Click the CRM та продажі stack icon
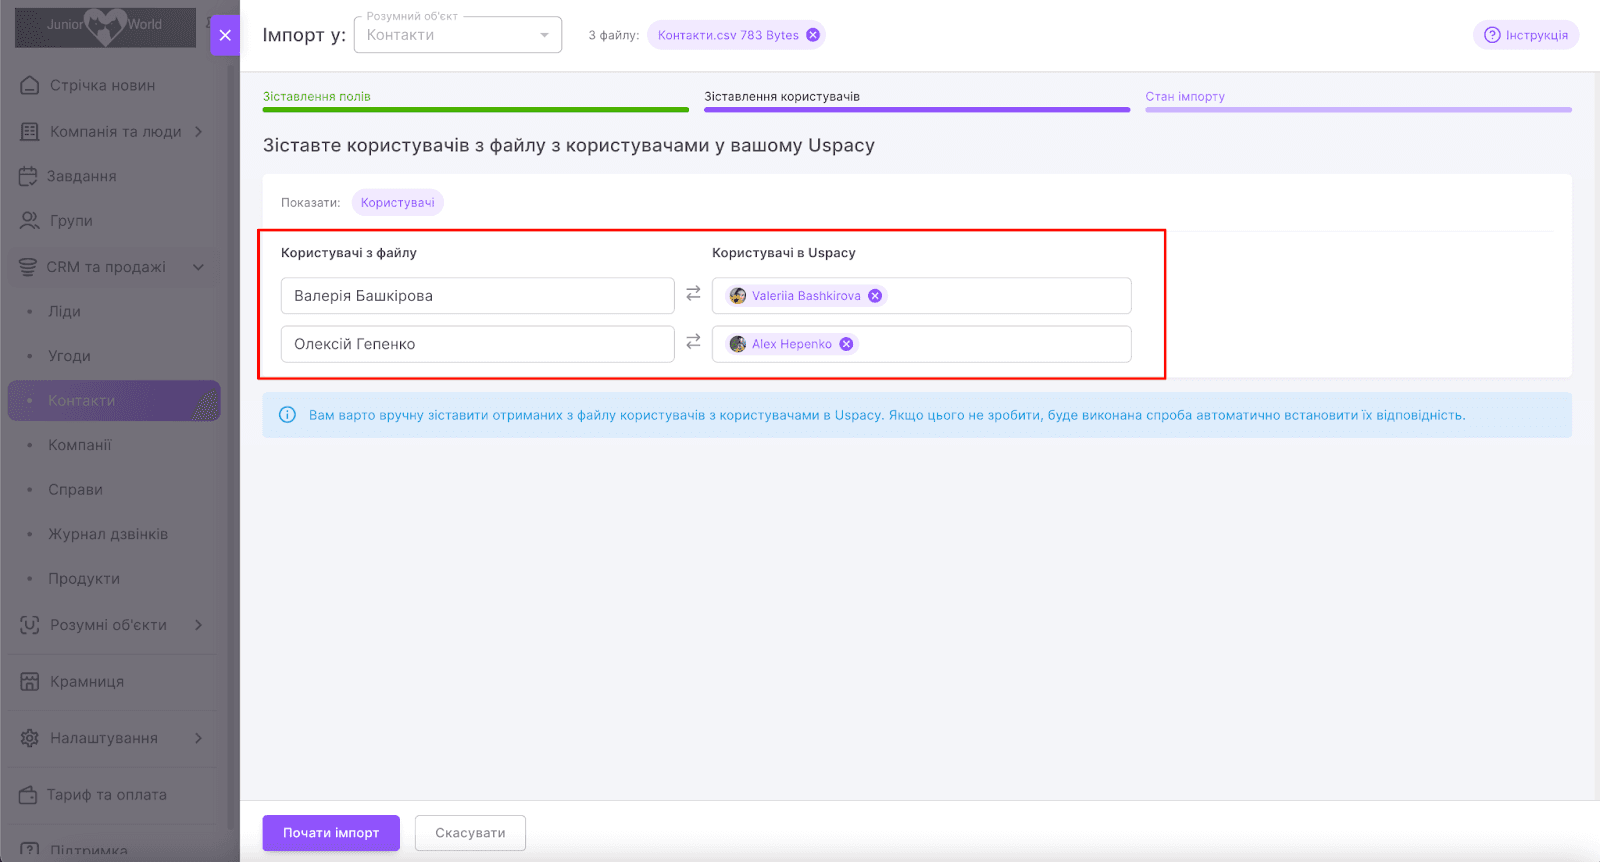Screen dimensions: 1600x862 (x=28, y=267)
